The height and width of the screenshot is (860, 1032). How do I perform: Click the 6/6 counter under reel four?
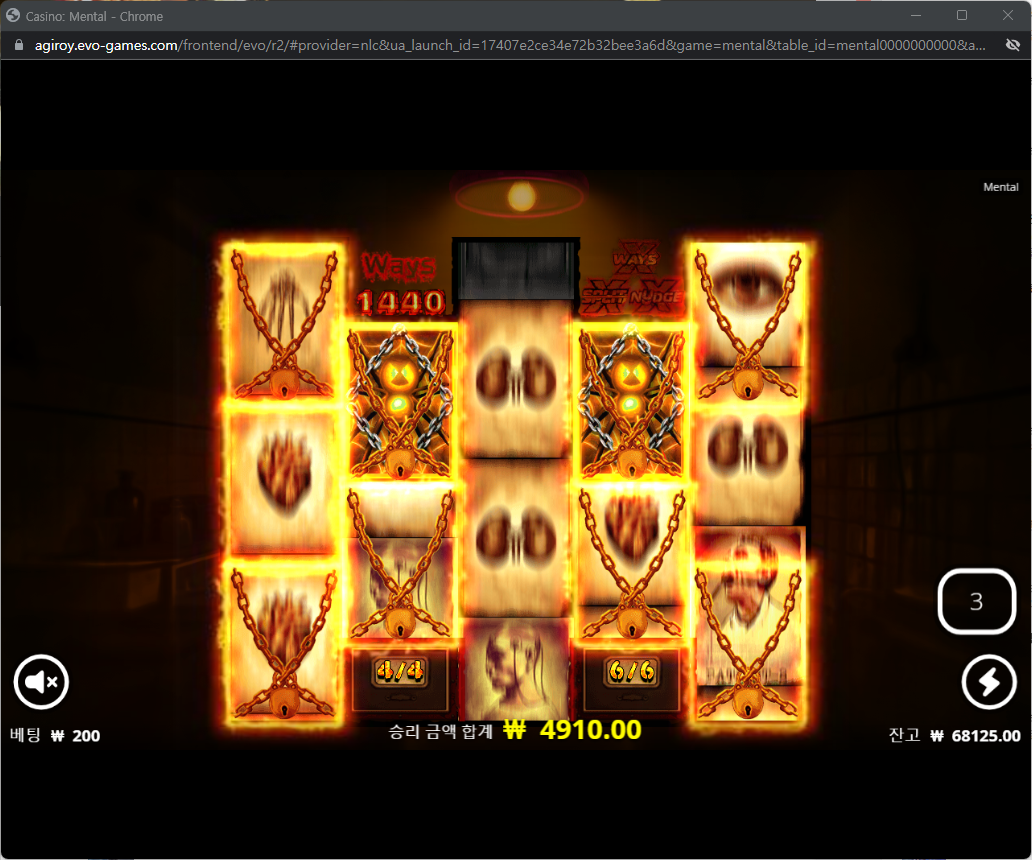coord(631,672)
